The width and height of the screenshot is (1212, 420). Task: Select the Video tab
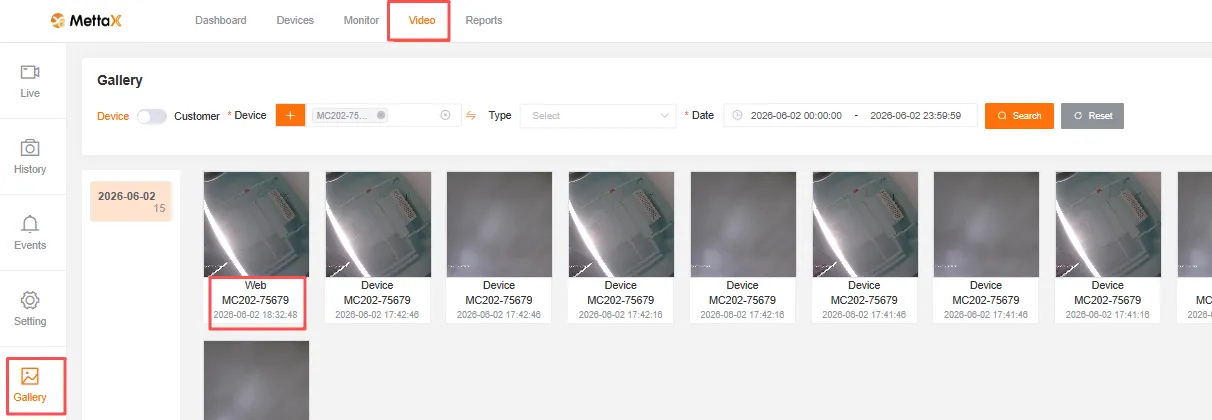click(422, 20)
